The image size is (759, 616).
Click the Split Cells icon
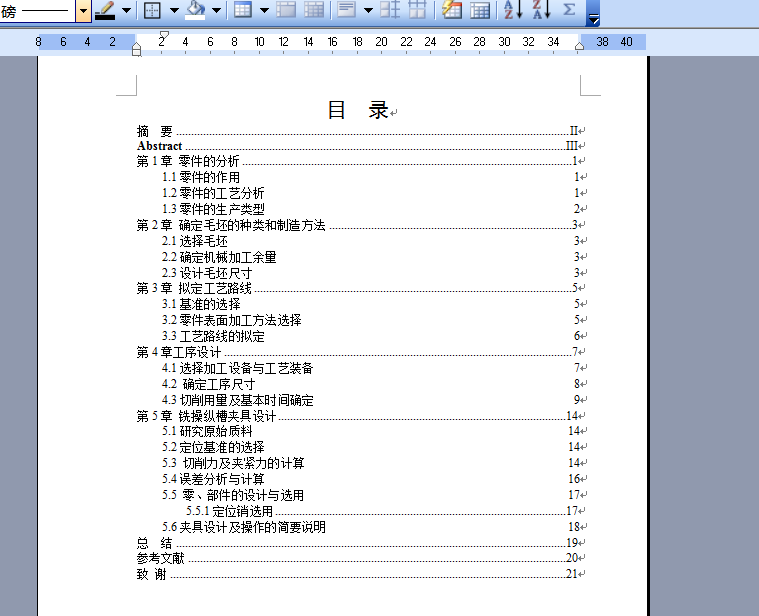[314, 10]
